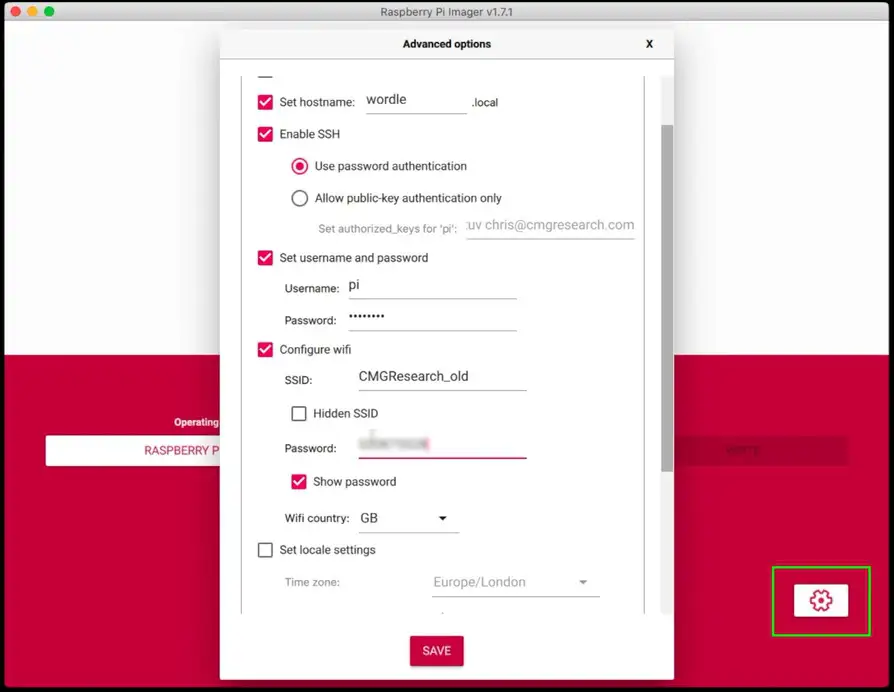Screen dimensions: 894x692
Task: Click the gear advanced settings icon
Action: (x=820, y=600)
